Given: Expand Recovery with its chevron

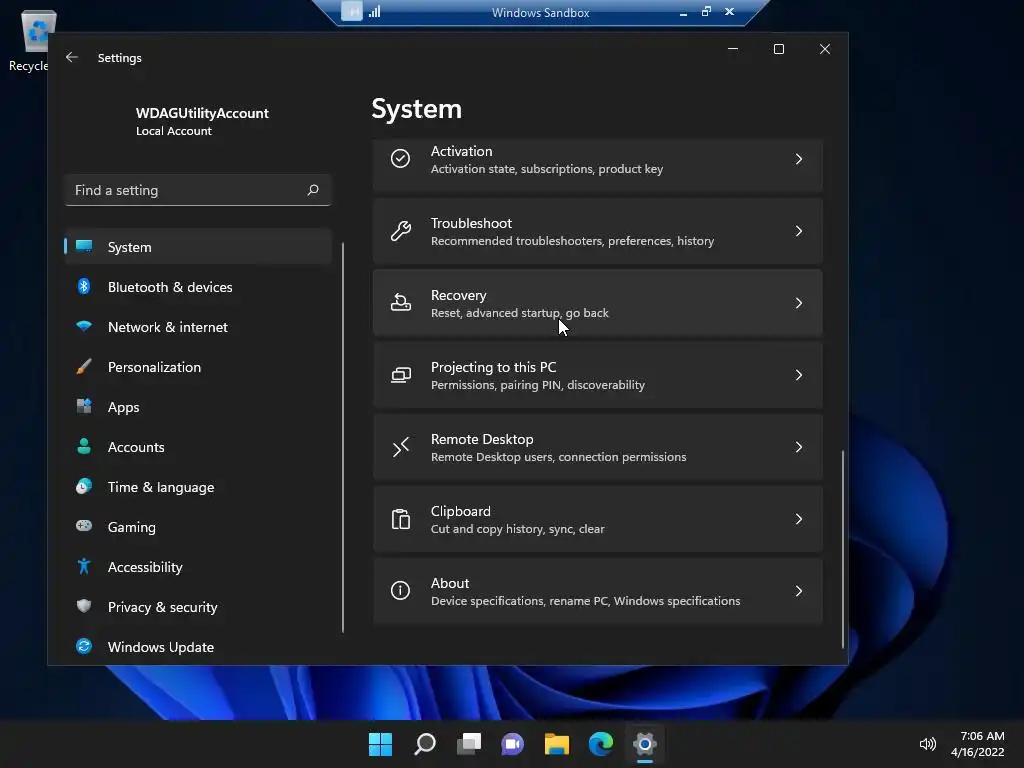Looking at the screenshot, I should [x=799, y=303].
